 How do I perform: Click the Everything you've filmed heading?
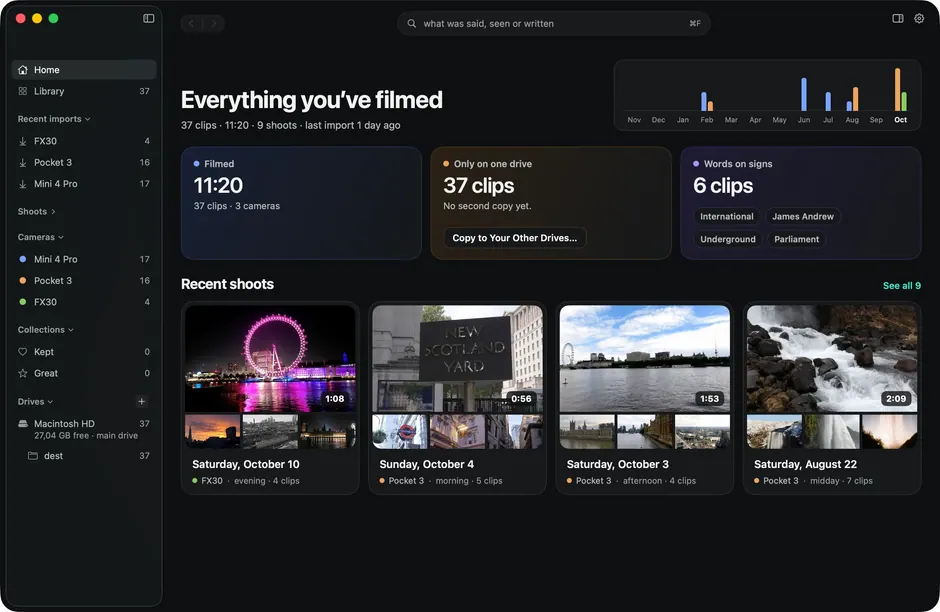(x=312, y=100)
